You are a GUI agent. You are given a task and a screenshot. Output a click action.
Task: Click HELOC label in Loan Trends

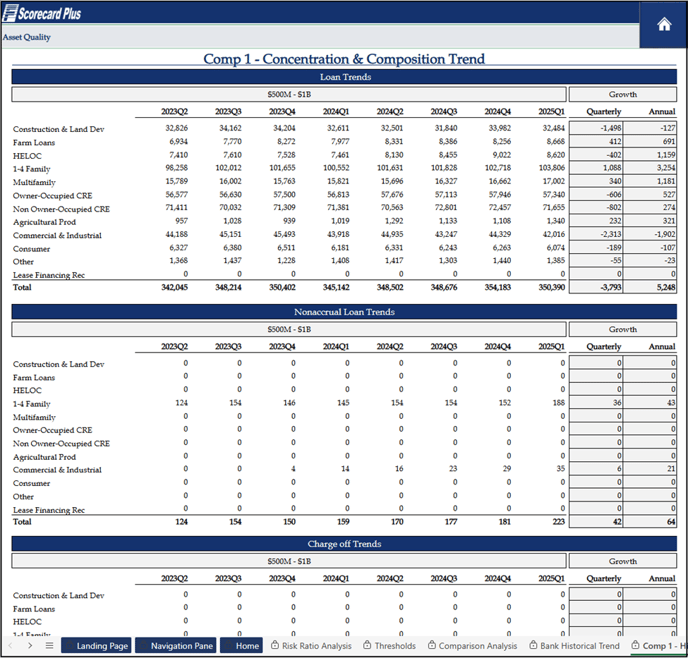(x=27, y=156)
